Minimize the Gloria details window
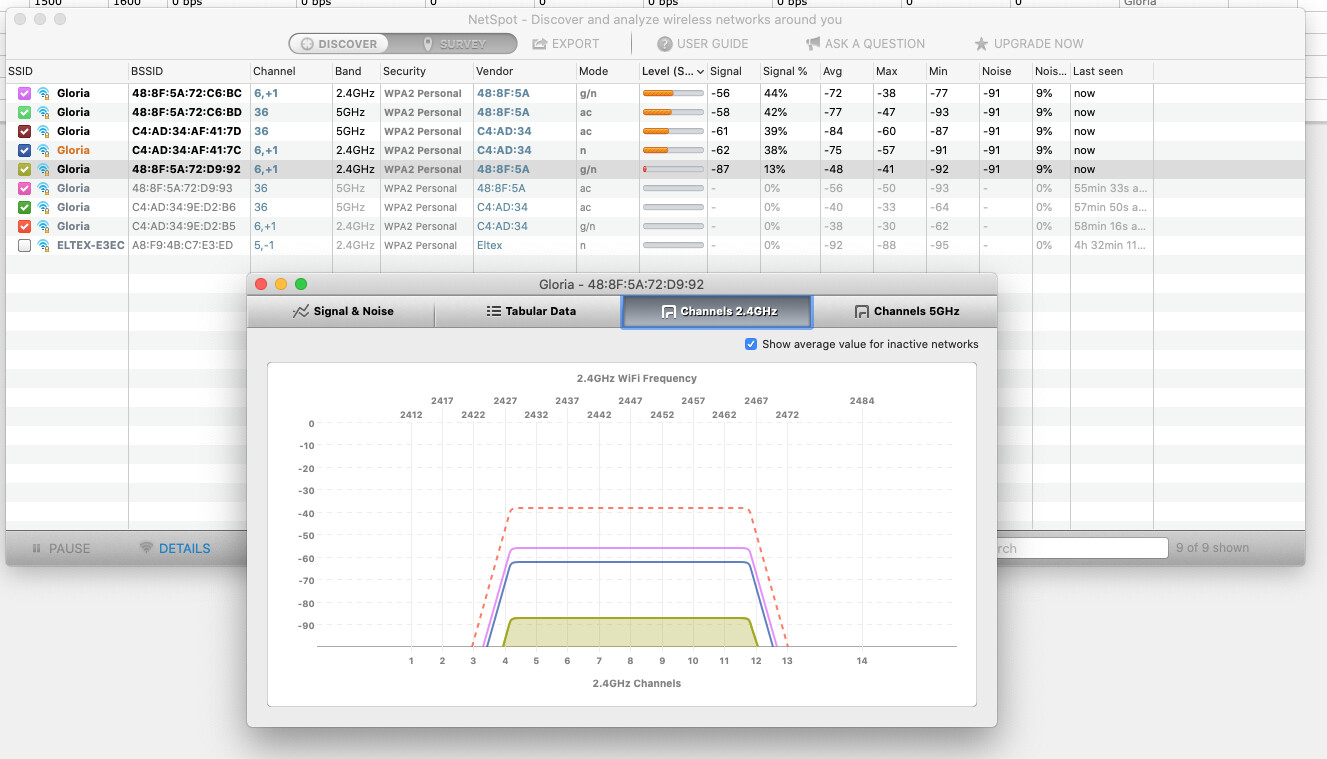 (x=281, y=284)
